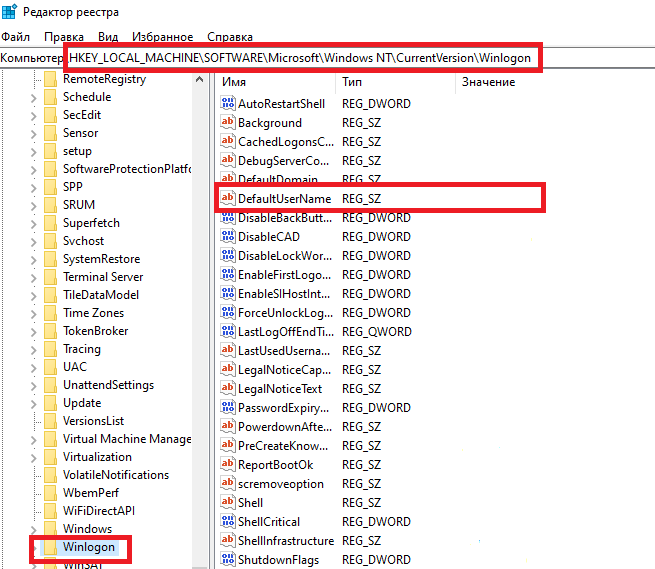The image size is (655, 569).
Task: Open the Правка menu
Action: [x=64, y=37]
